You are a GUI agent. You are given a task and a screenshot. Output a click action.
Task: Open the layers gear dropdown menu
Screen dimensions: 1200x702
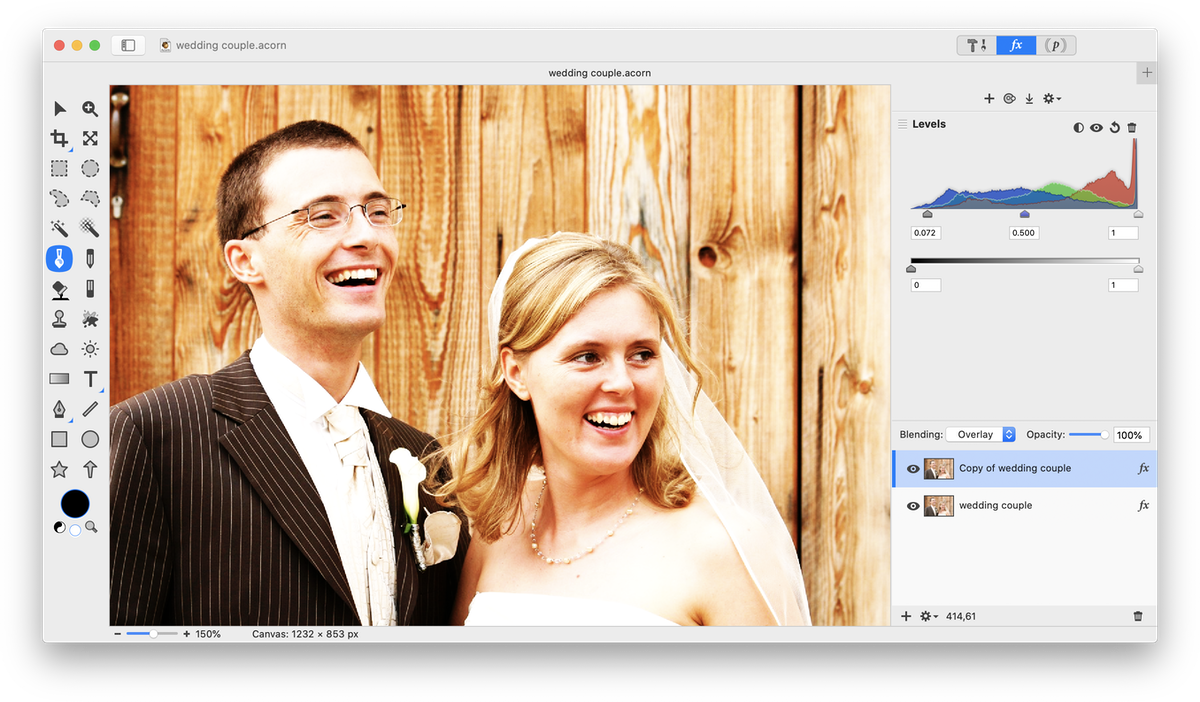929,616
